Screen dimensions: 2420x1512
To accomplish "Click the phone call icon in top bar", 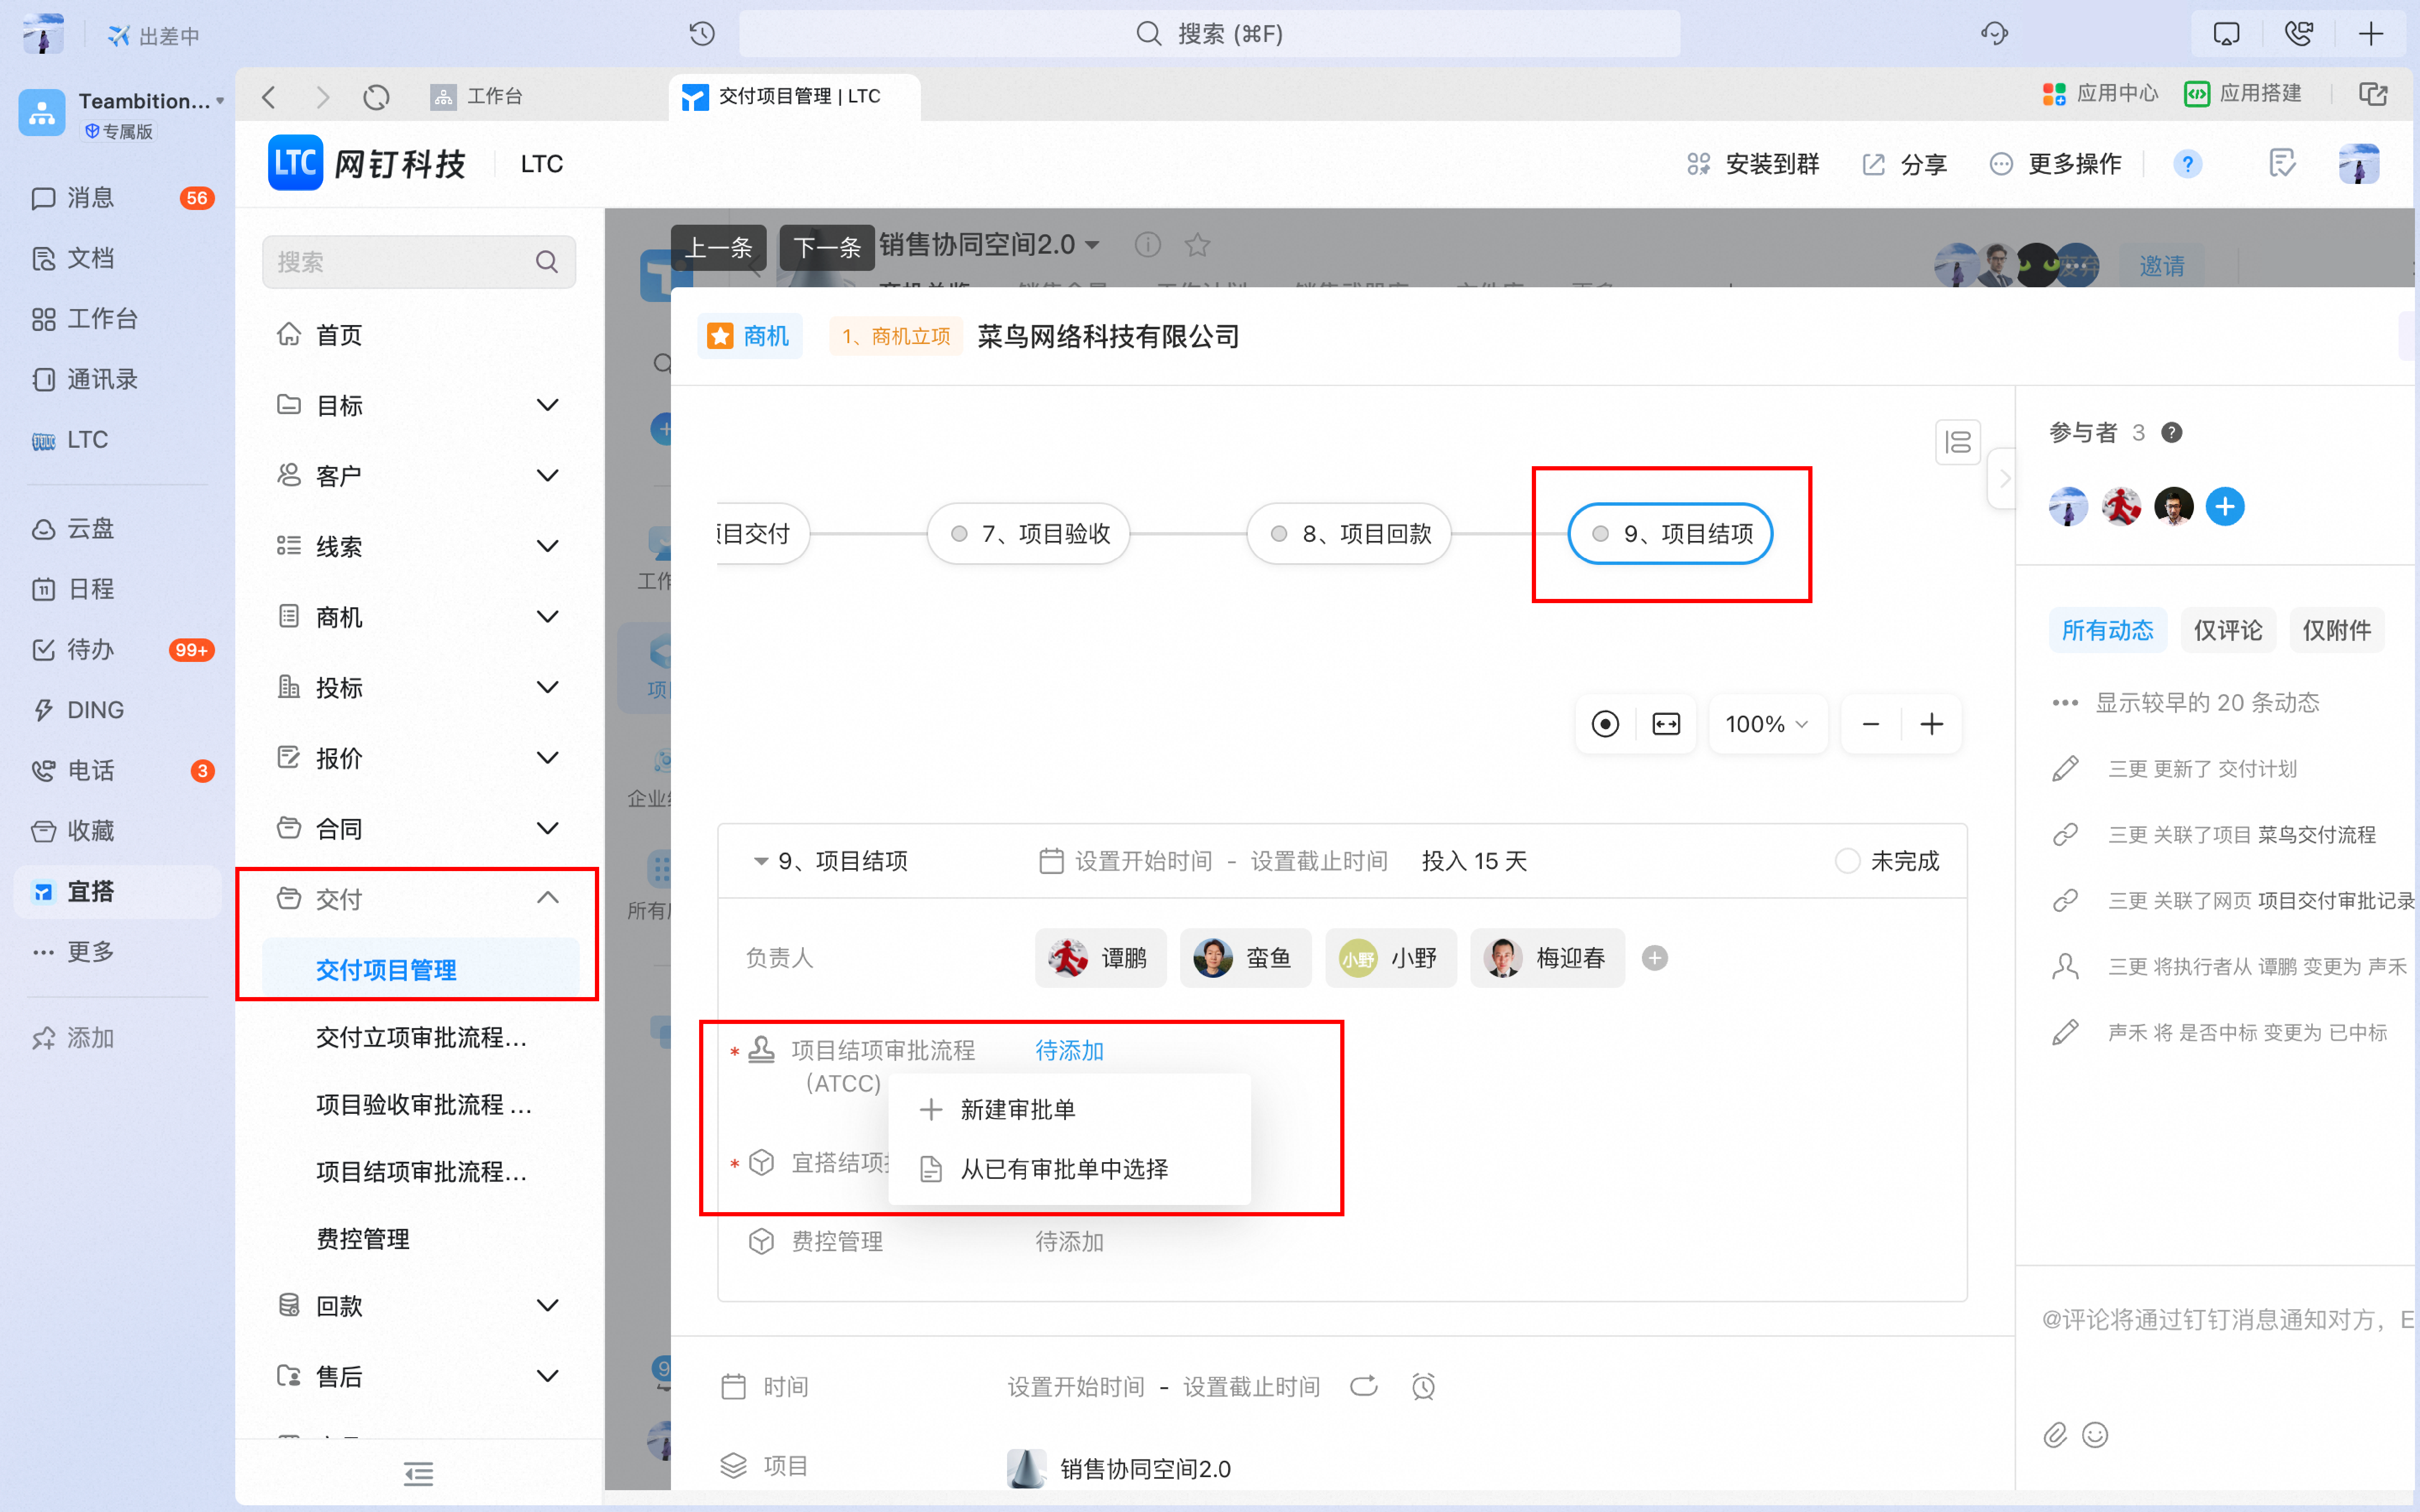I will [x=2299, y=34].
